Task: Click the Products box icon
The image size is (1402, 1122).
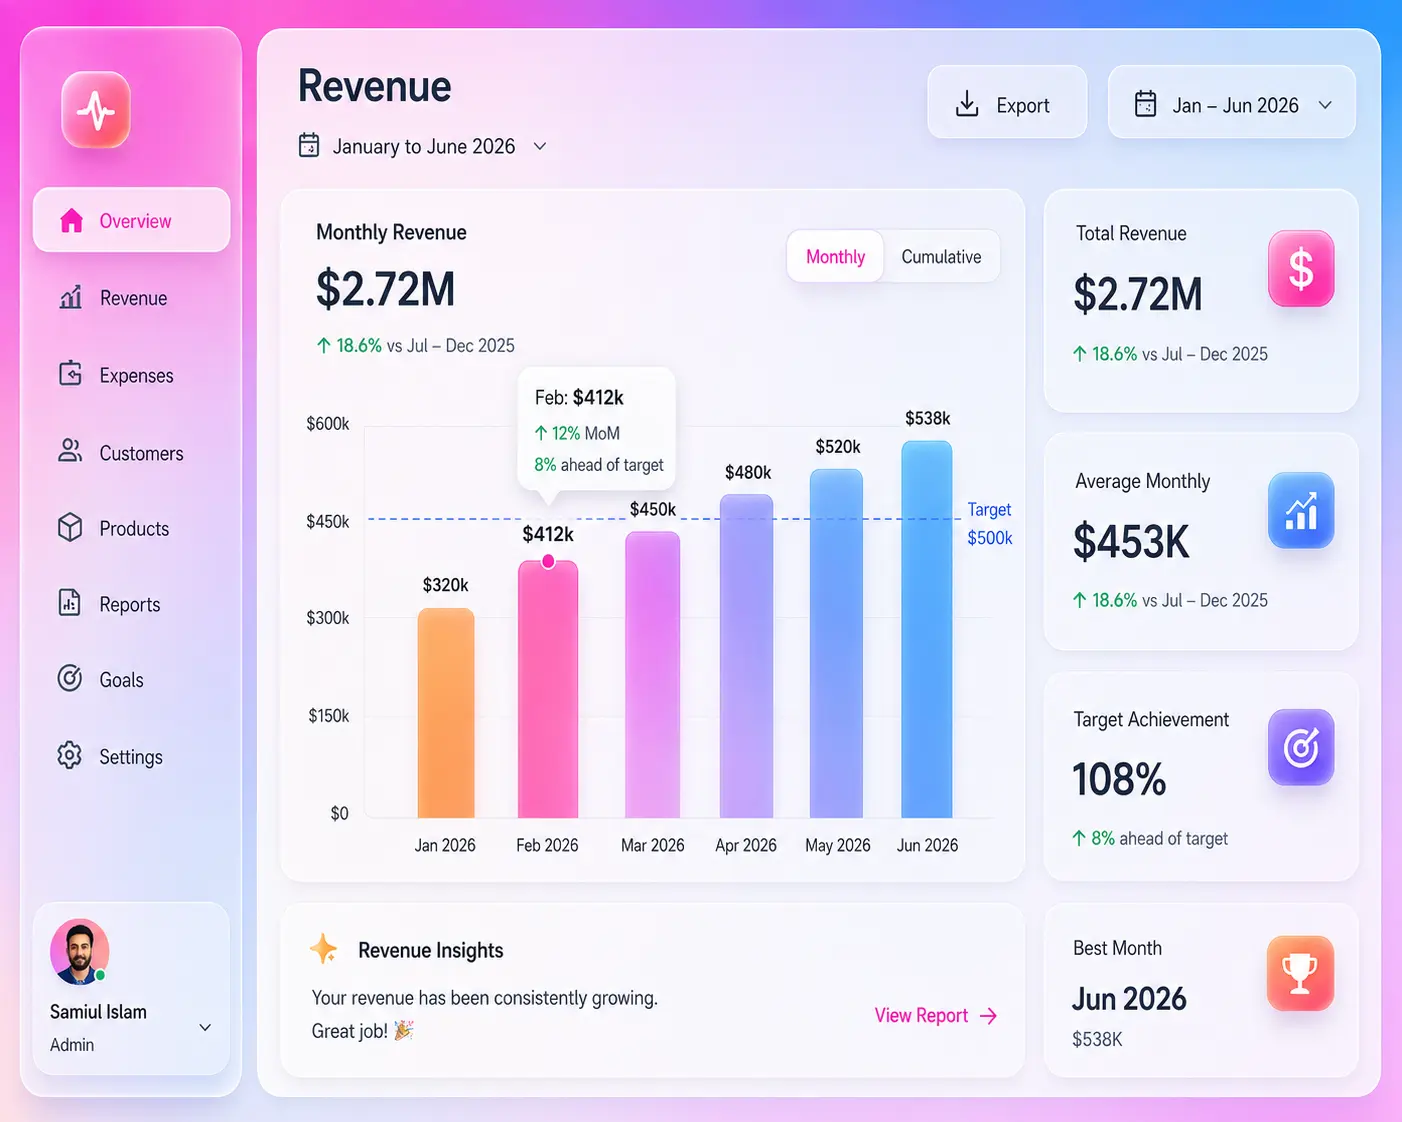Action: click(x=70, y=527)
